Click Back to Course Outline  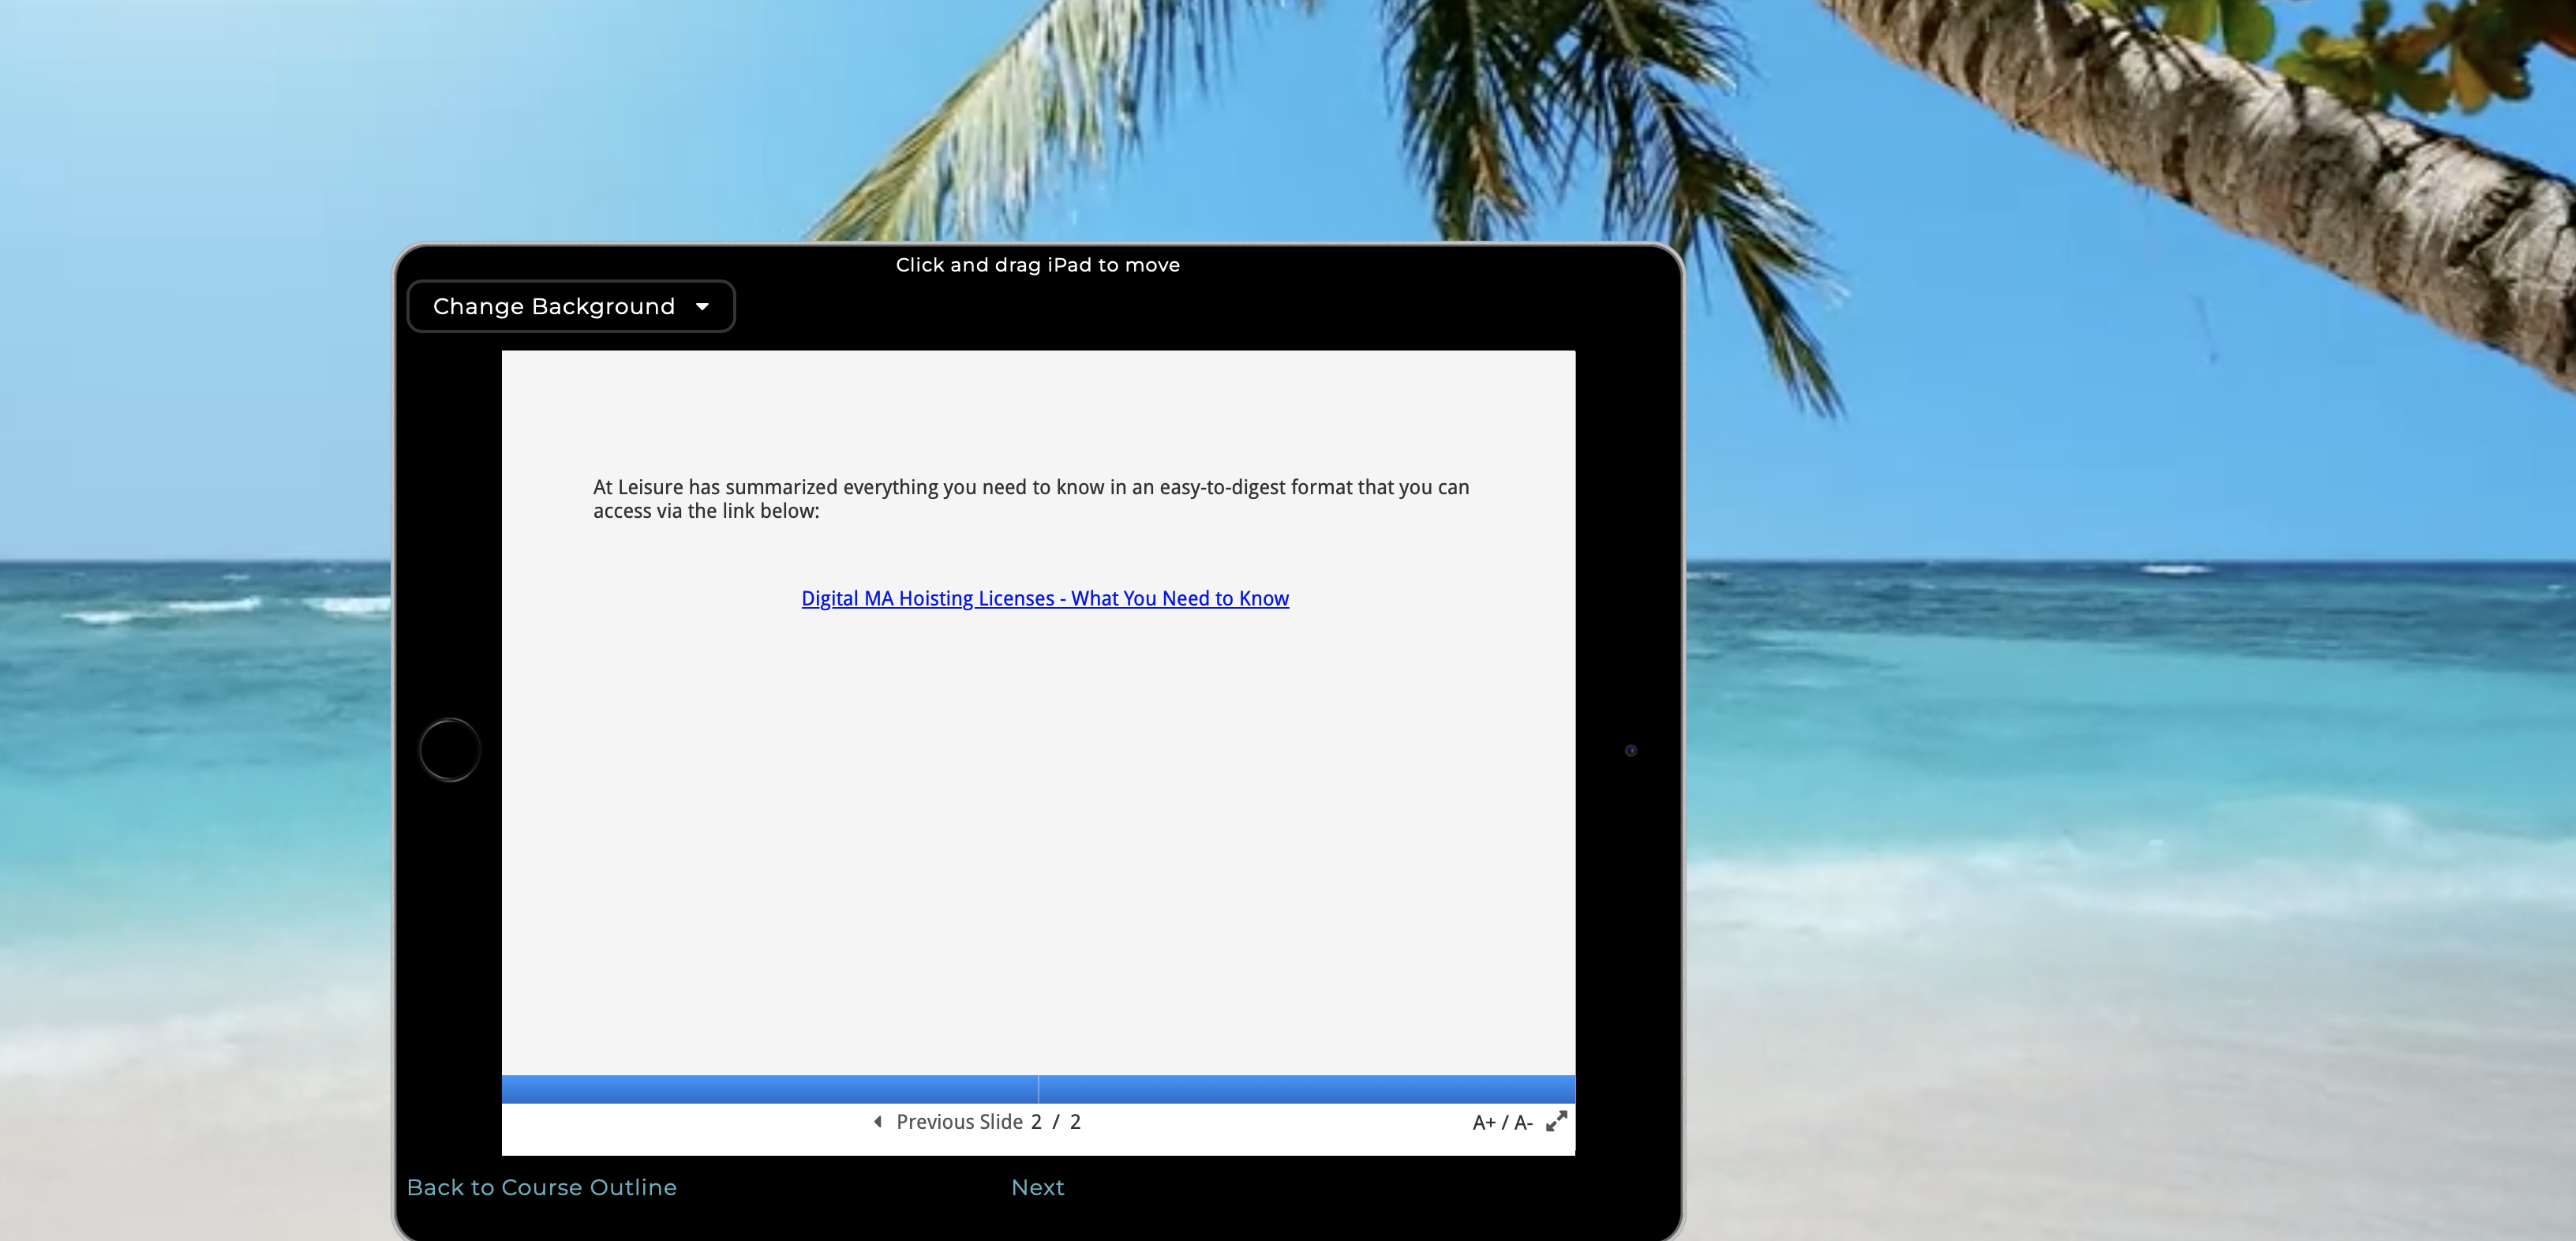click(541, 1187)
